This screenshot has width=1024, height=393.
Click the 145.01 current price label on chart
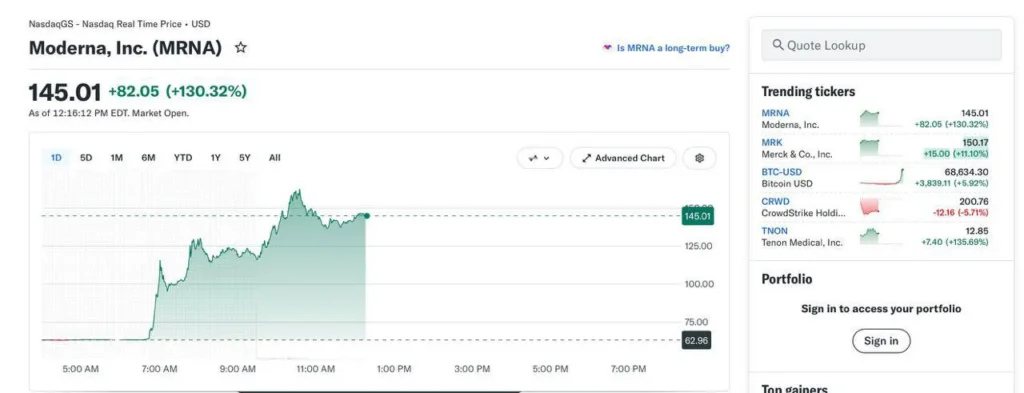click(697, 216)
